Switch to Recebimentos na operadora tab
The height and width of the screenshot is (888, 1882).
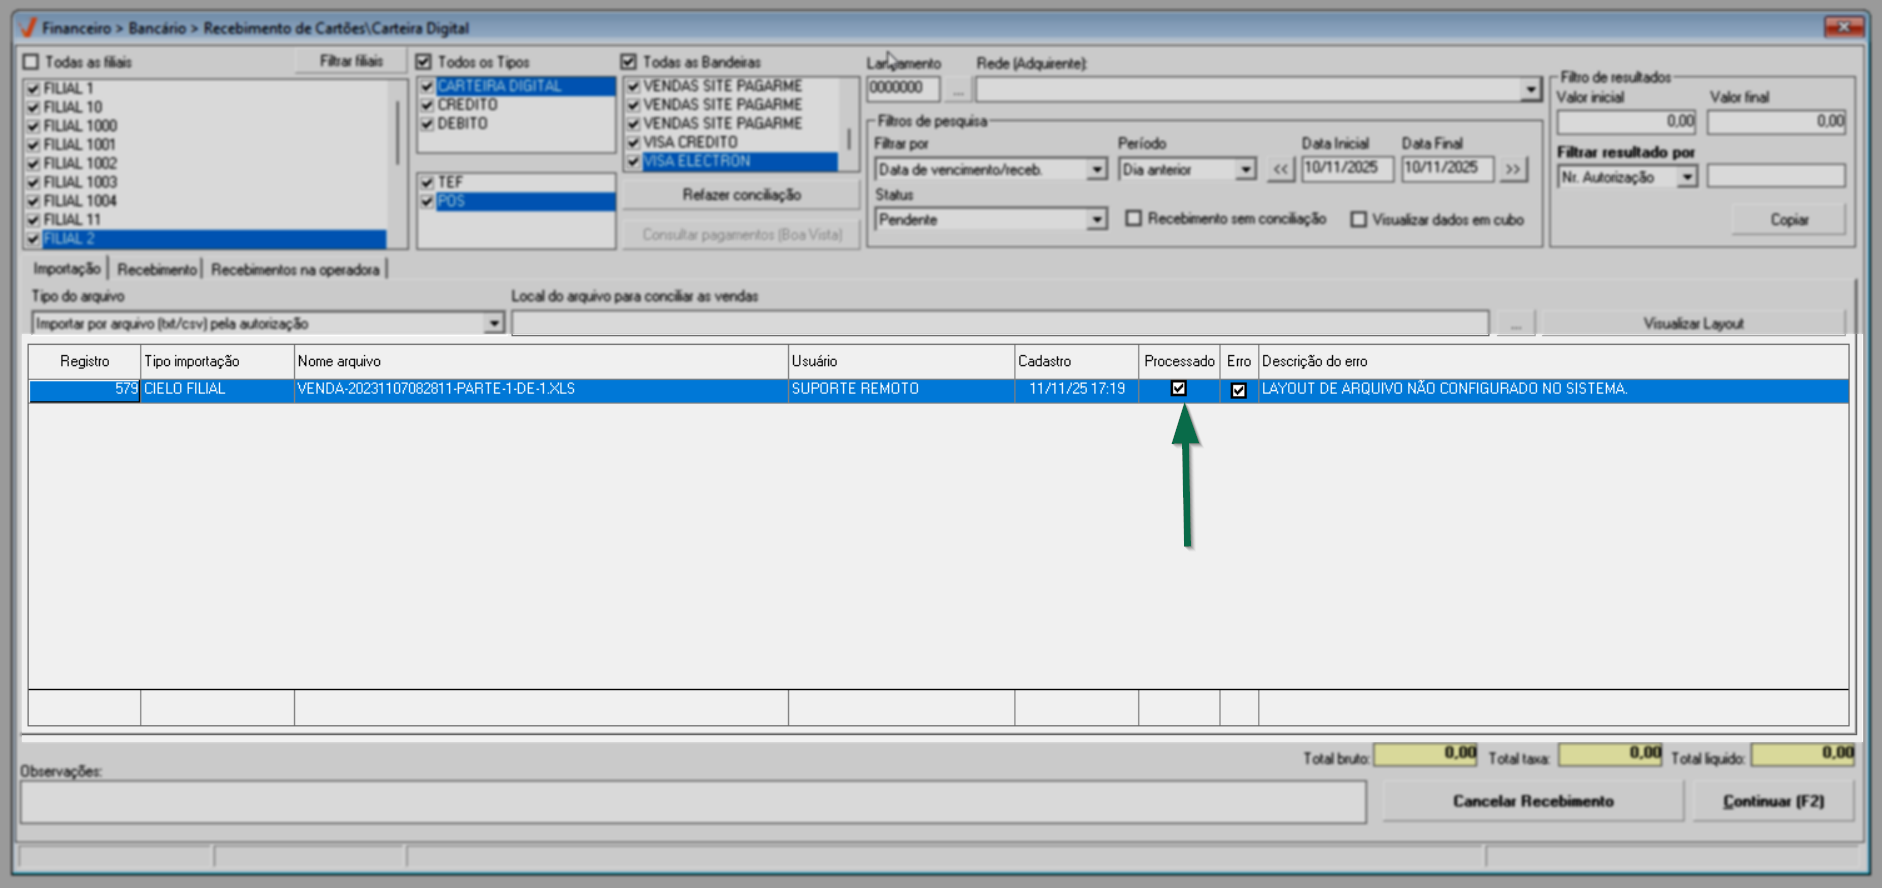click(295, 270)
